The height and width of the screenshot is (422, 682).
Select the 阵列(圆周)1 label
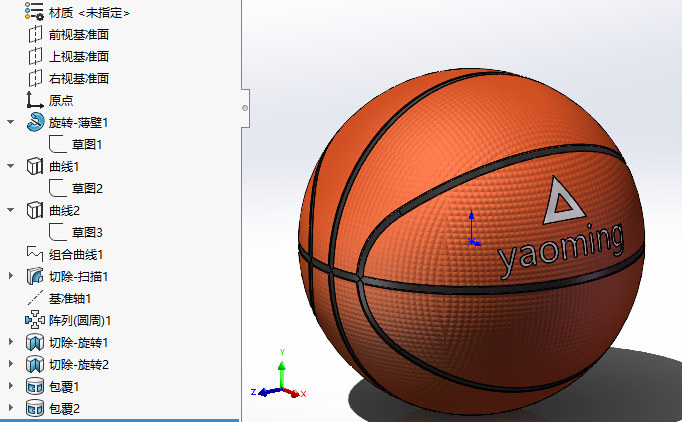click(80, 321)
